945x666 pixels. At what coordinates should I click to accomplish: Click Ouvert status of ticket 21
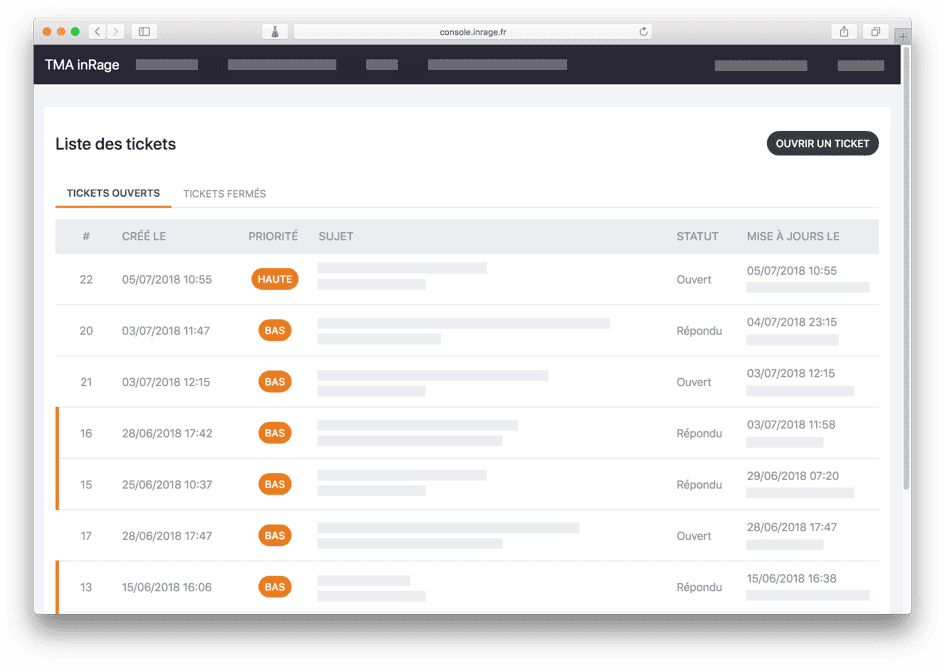point(694,382)
